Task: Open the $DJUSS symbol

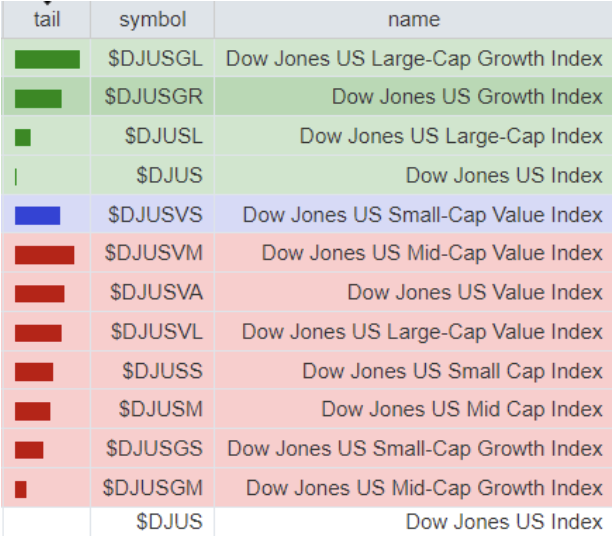Action: 162,371
